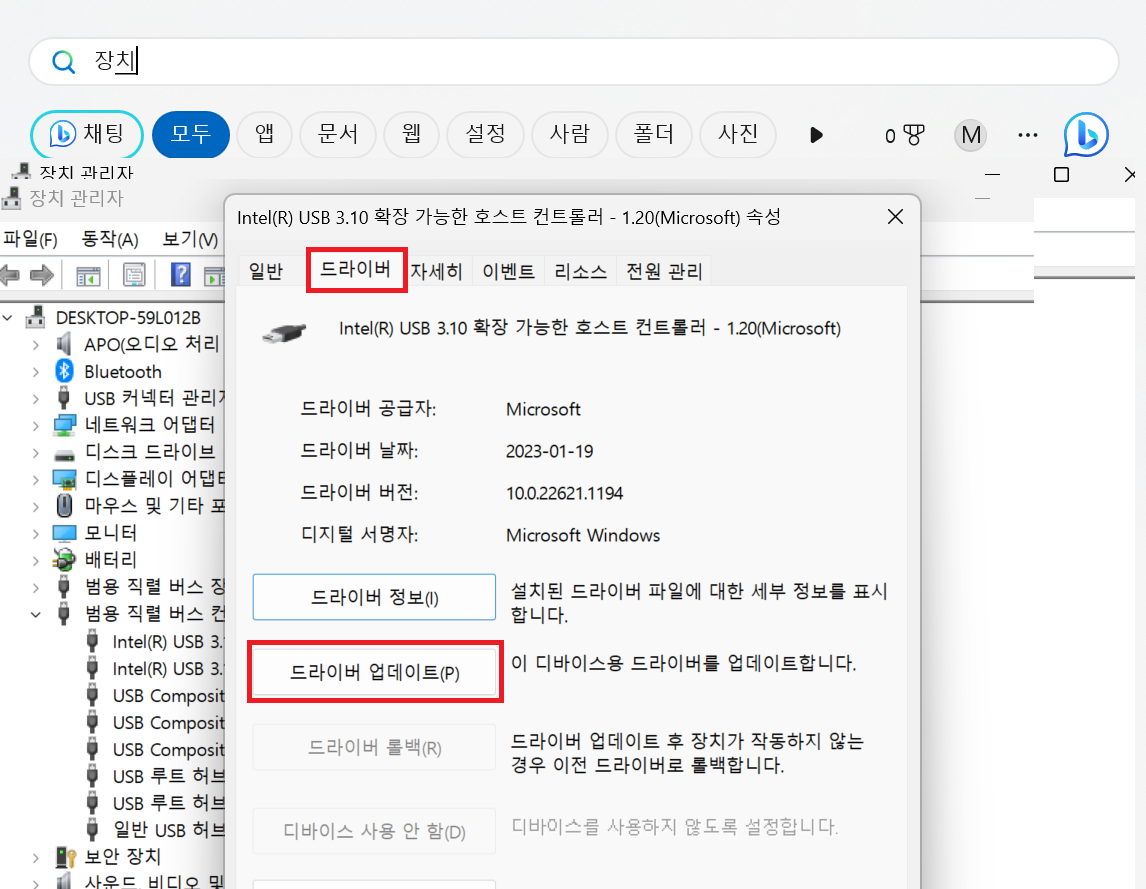Expand the 배터리 category

pos(35,561)
